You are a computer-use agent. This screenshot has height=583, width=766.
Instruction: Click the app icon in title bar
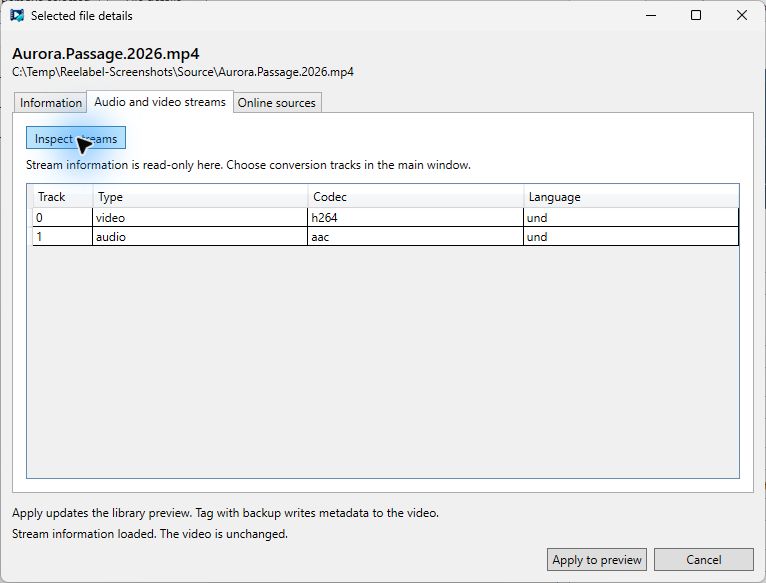(17, 16)
